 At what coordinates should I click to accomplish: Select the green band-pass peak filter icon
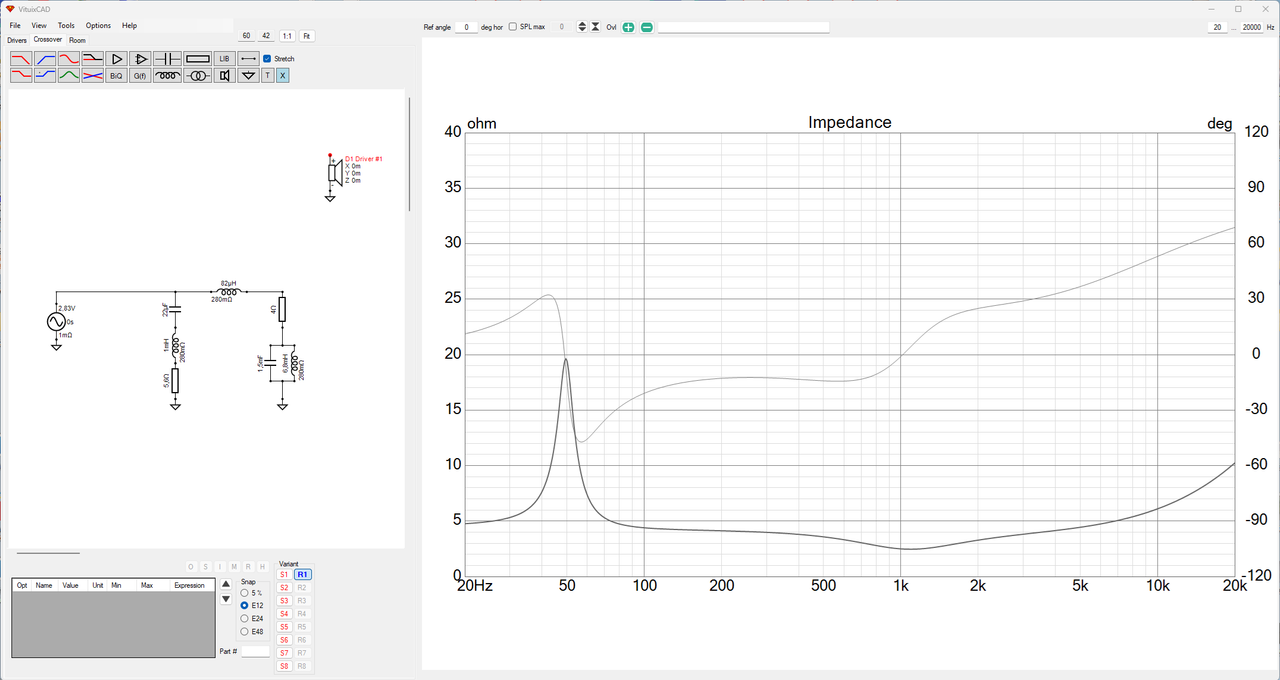(x=68, y=75)
